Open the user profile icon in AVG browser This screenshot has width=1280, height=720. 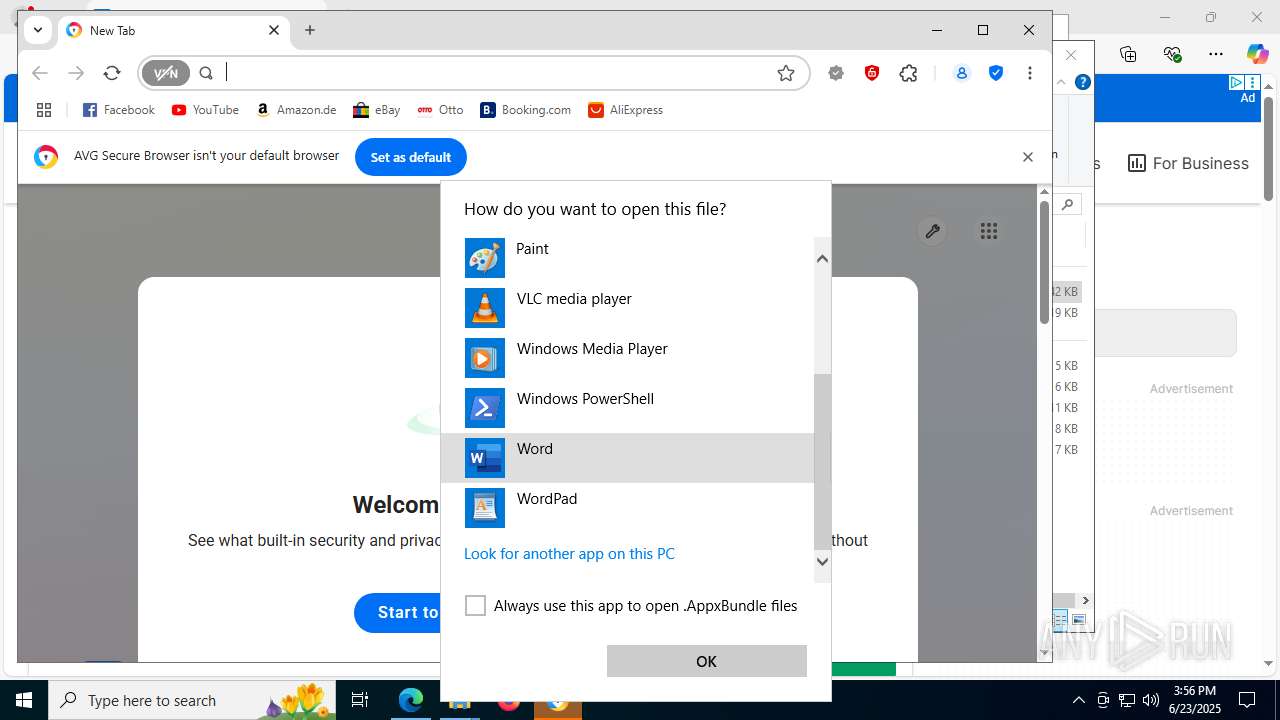(962, 73)
